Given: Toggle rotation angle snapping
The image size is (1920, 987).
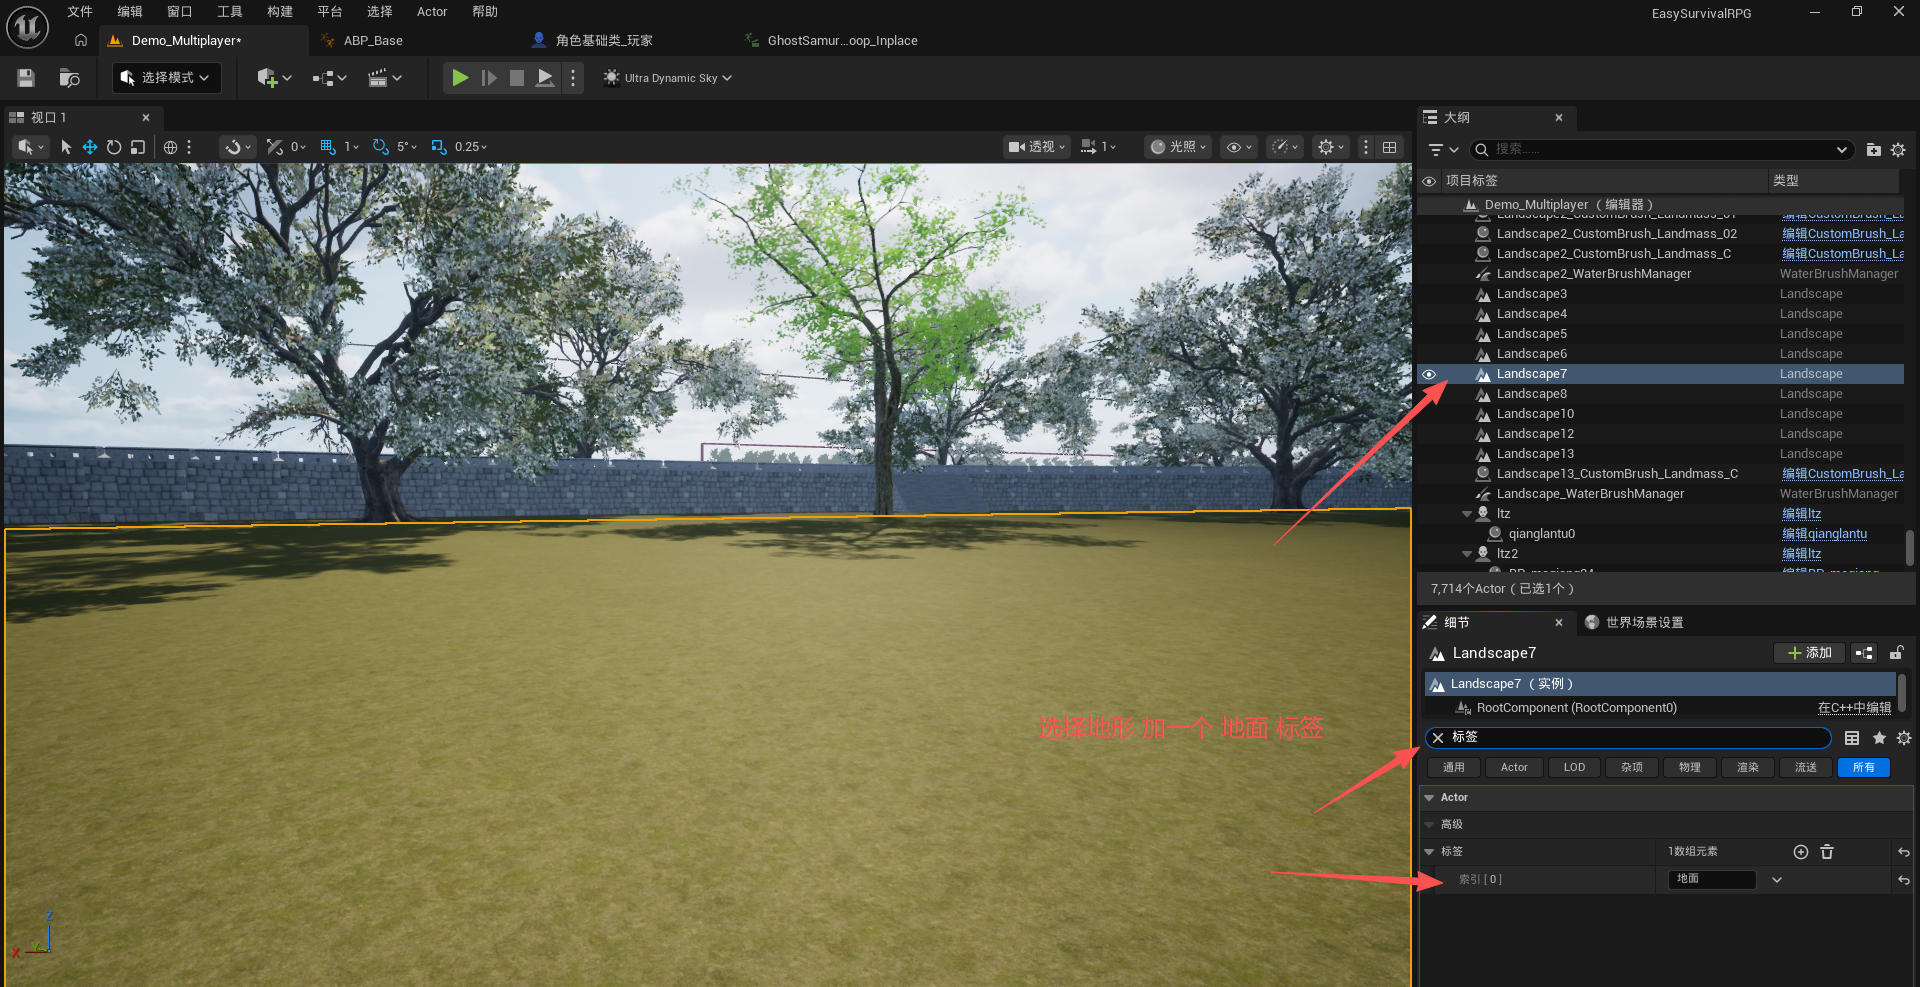Looking at the screenshot, I should 380,147.
